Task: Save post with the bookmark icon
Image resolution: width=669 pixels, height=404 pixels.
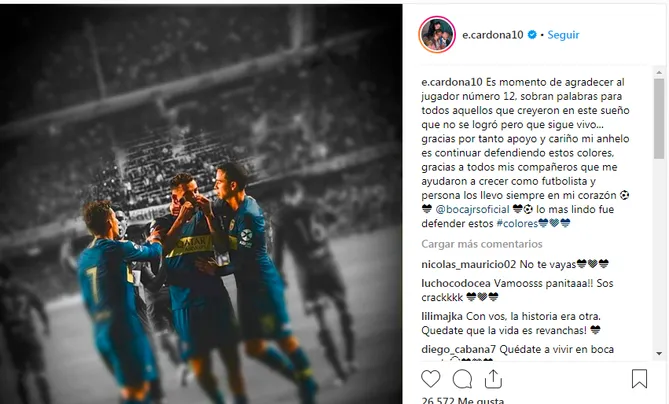Action: click(x=639, y=379)
